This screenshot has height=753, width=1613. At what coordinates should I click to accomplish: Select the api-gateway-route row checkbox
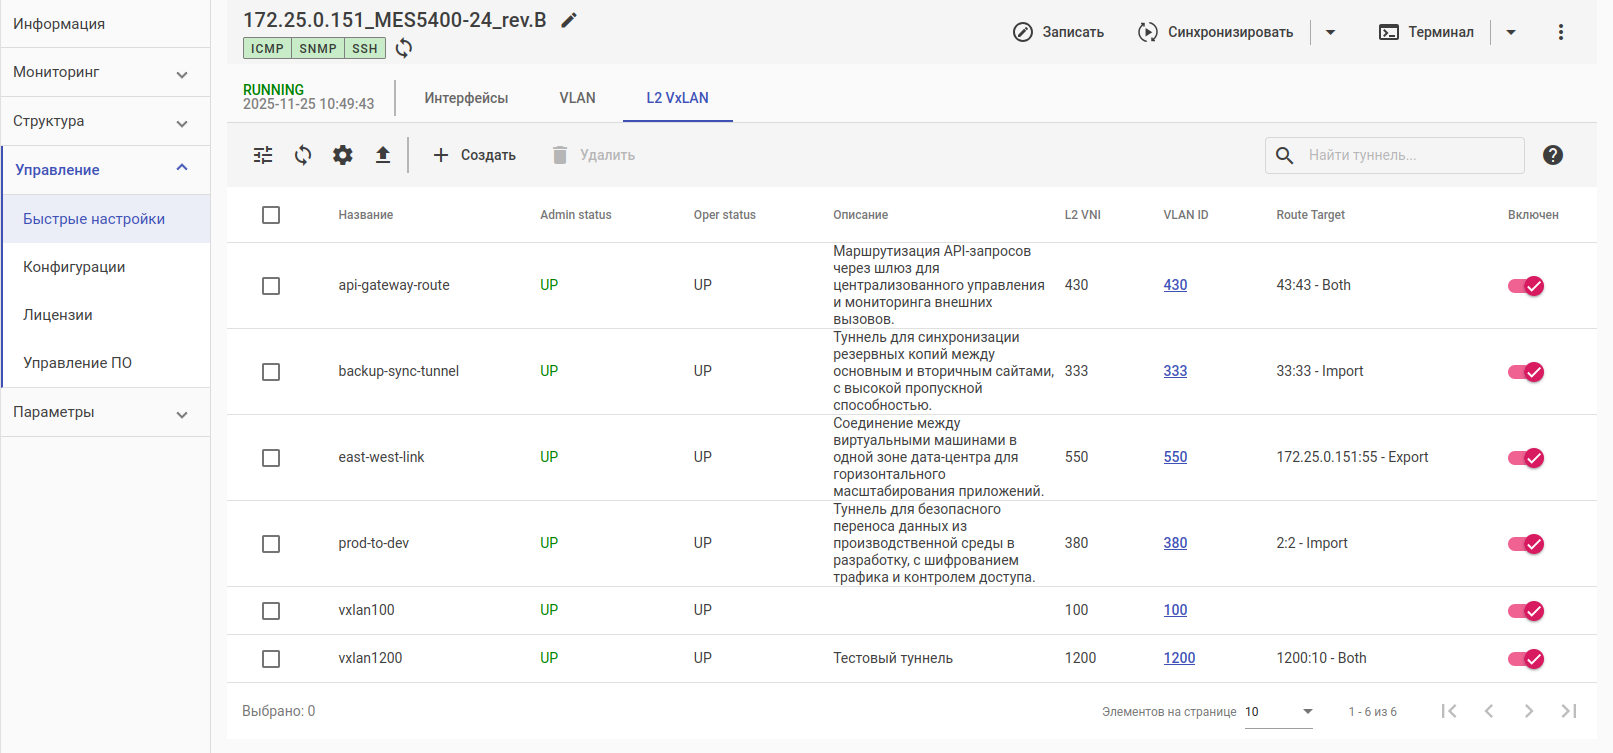pos(271,286)
